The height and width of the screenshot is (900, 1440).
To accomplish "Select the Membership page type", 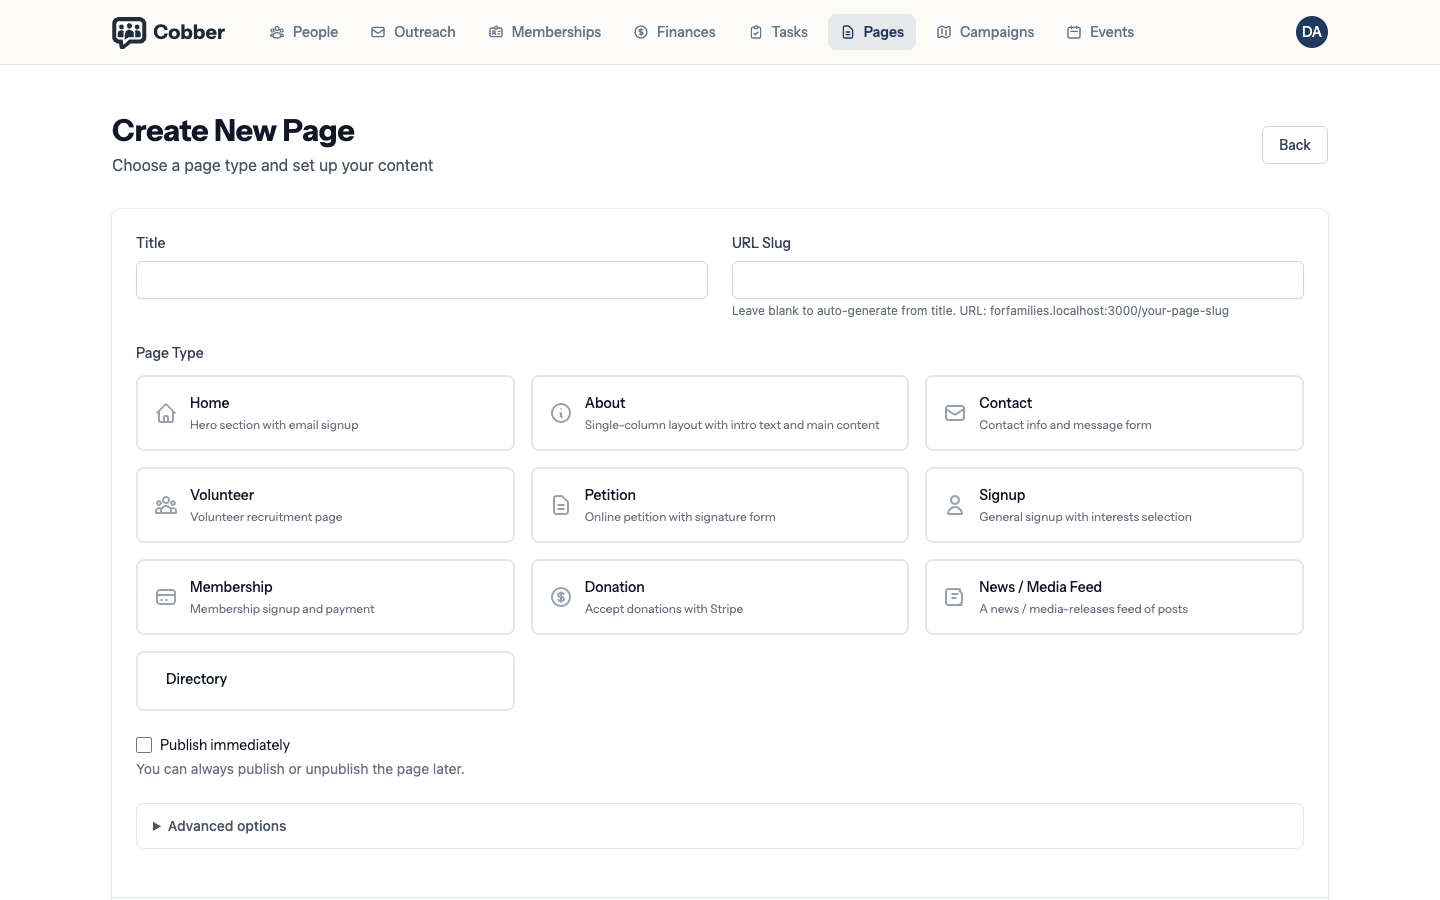I will [325, 597].
